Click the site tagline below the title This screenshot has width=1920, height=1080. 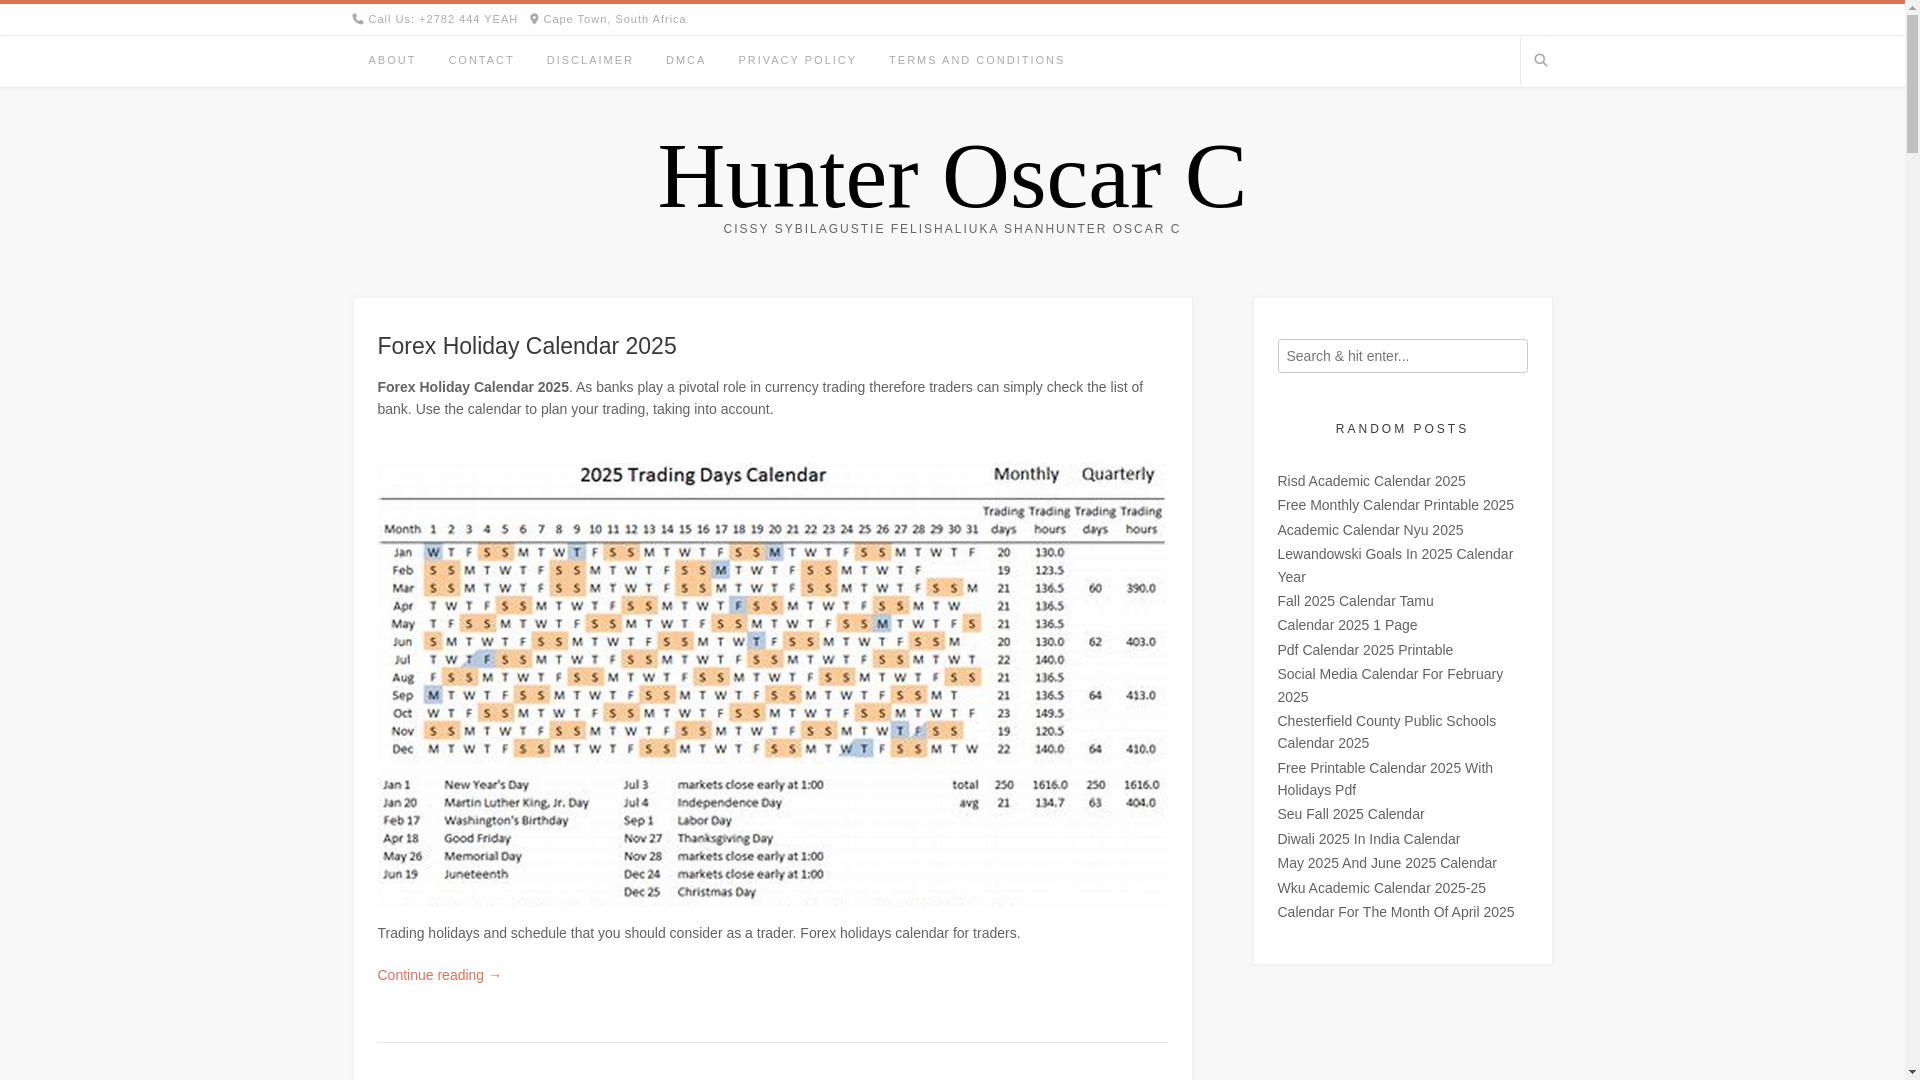(952, 229)
